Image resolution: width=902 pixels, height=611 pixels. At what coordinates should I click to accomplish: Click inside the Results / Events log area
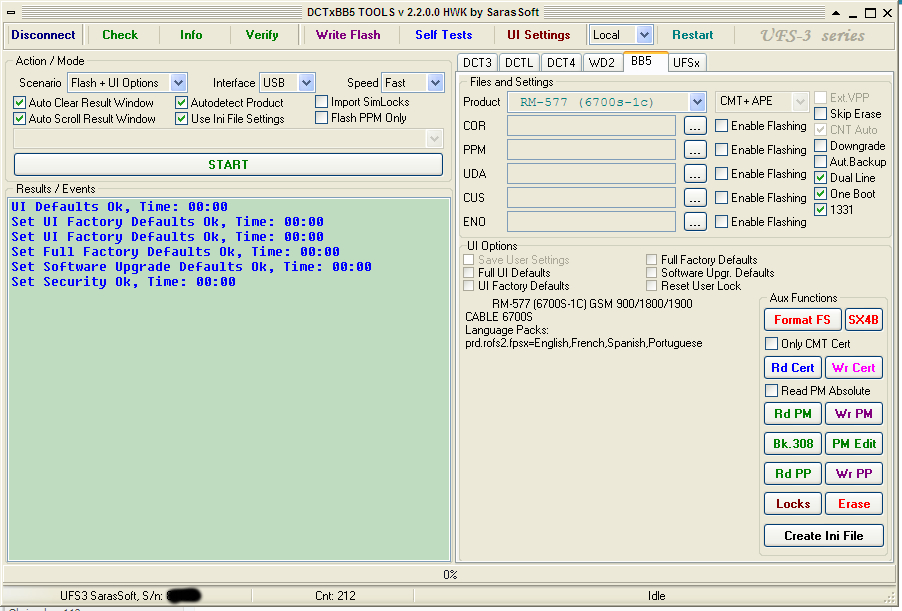229,379
